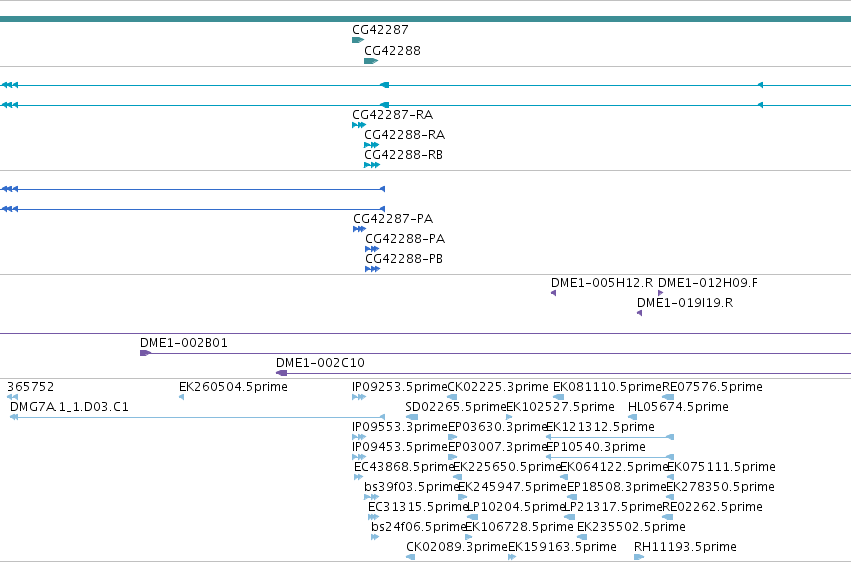Select the CG42287-RA transcript label
Screen dimensions: 851x562
click(392, 115)
